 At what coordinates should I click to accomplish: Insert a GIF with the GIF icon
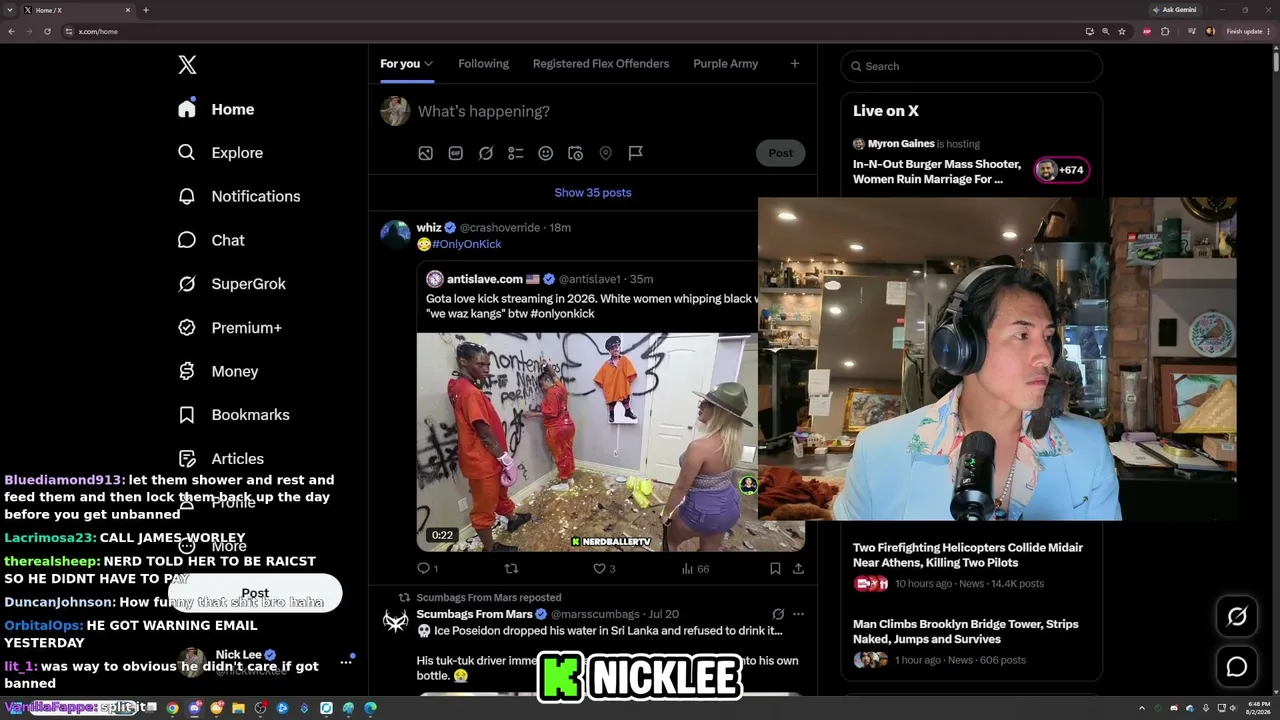click(x=456, y=153)
